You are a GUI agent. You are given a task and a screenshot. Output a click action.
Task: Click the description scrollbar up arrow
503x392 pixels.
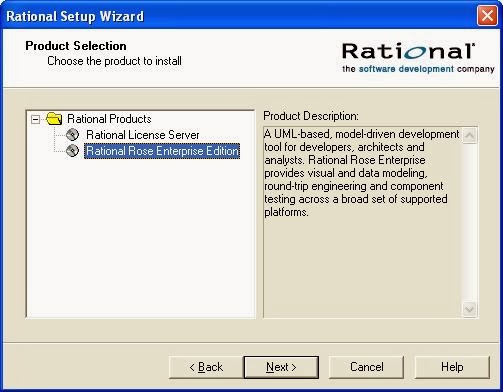pos(470,135)
